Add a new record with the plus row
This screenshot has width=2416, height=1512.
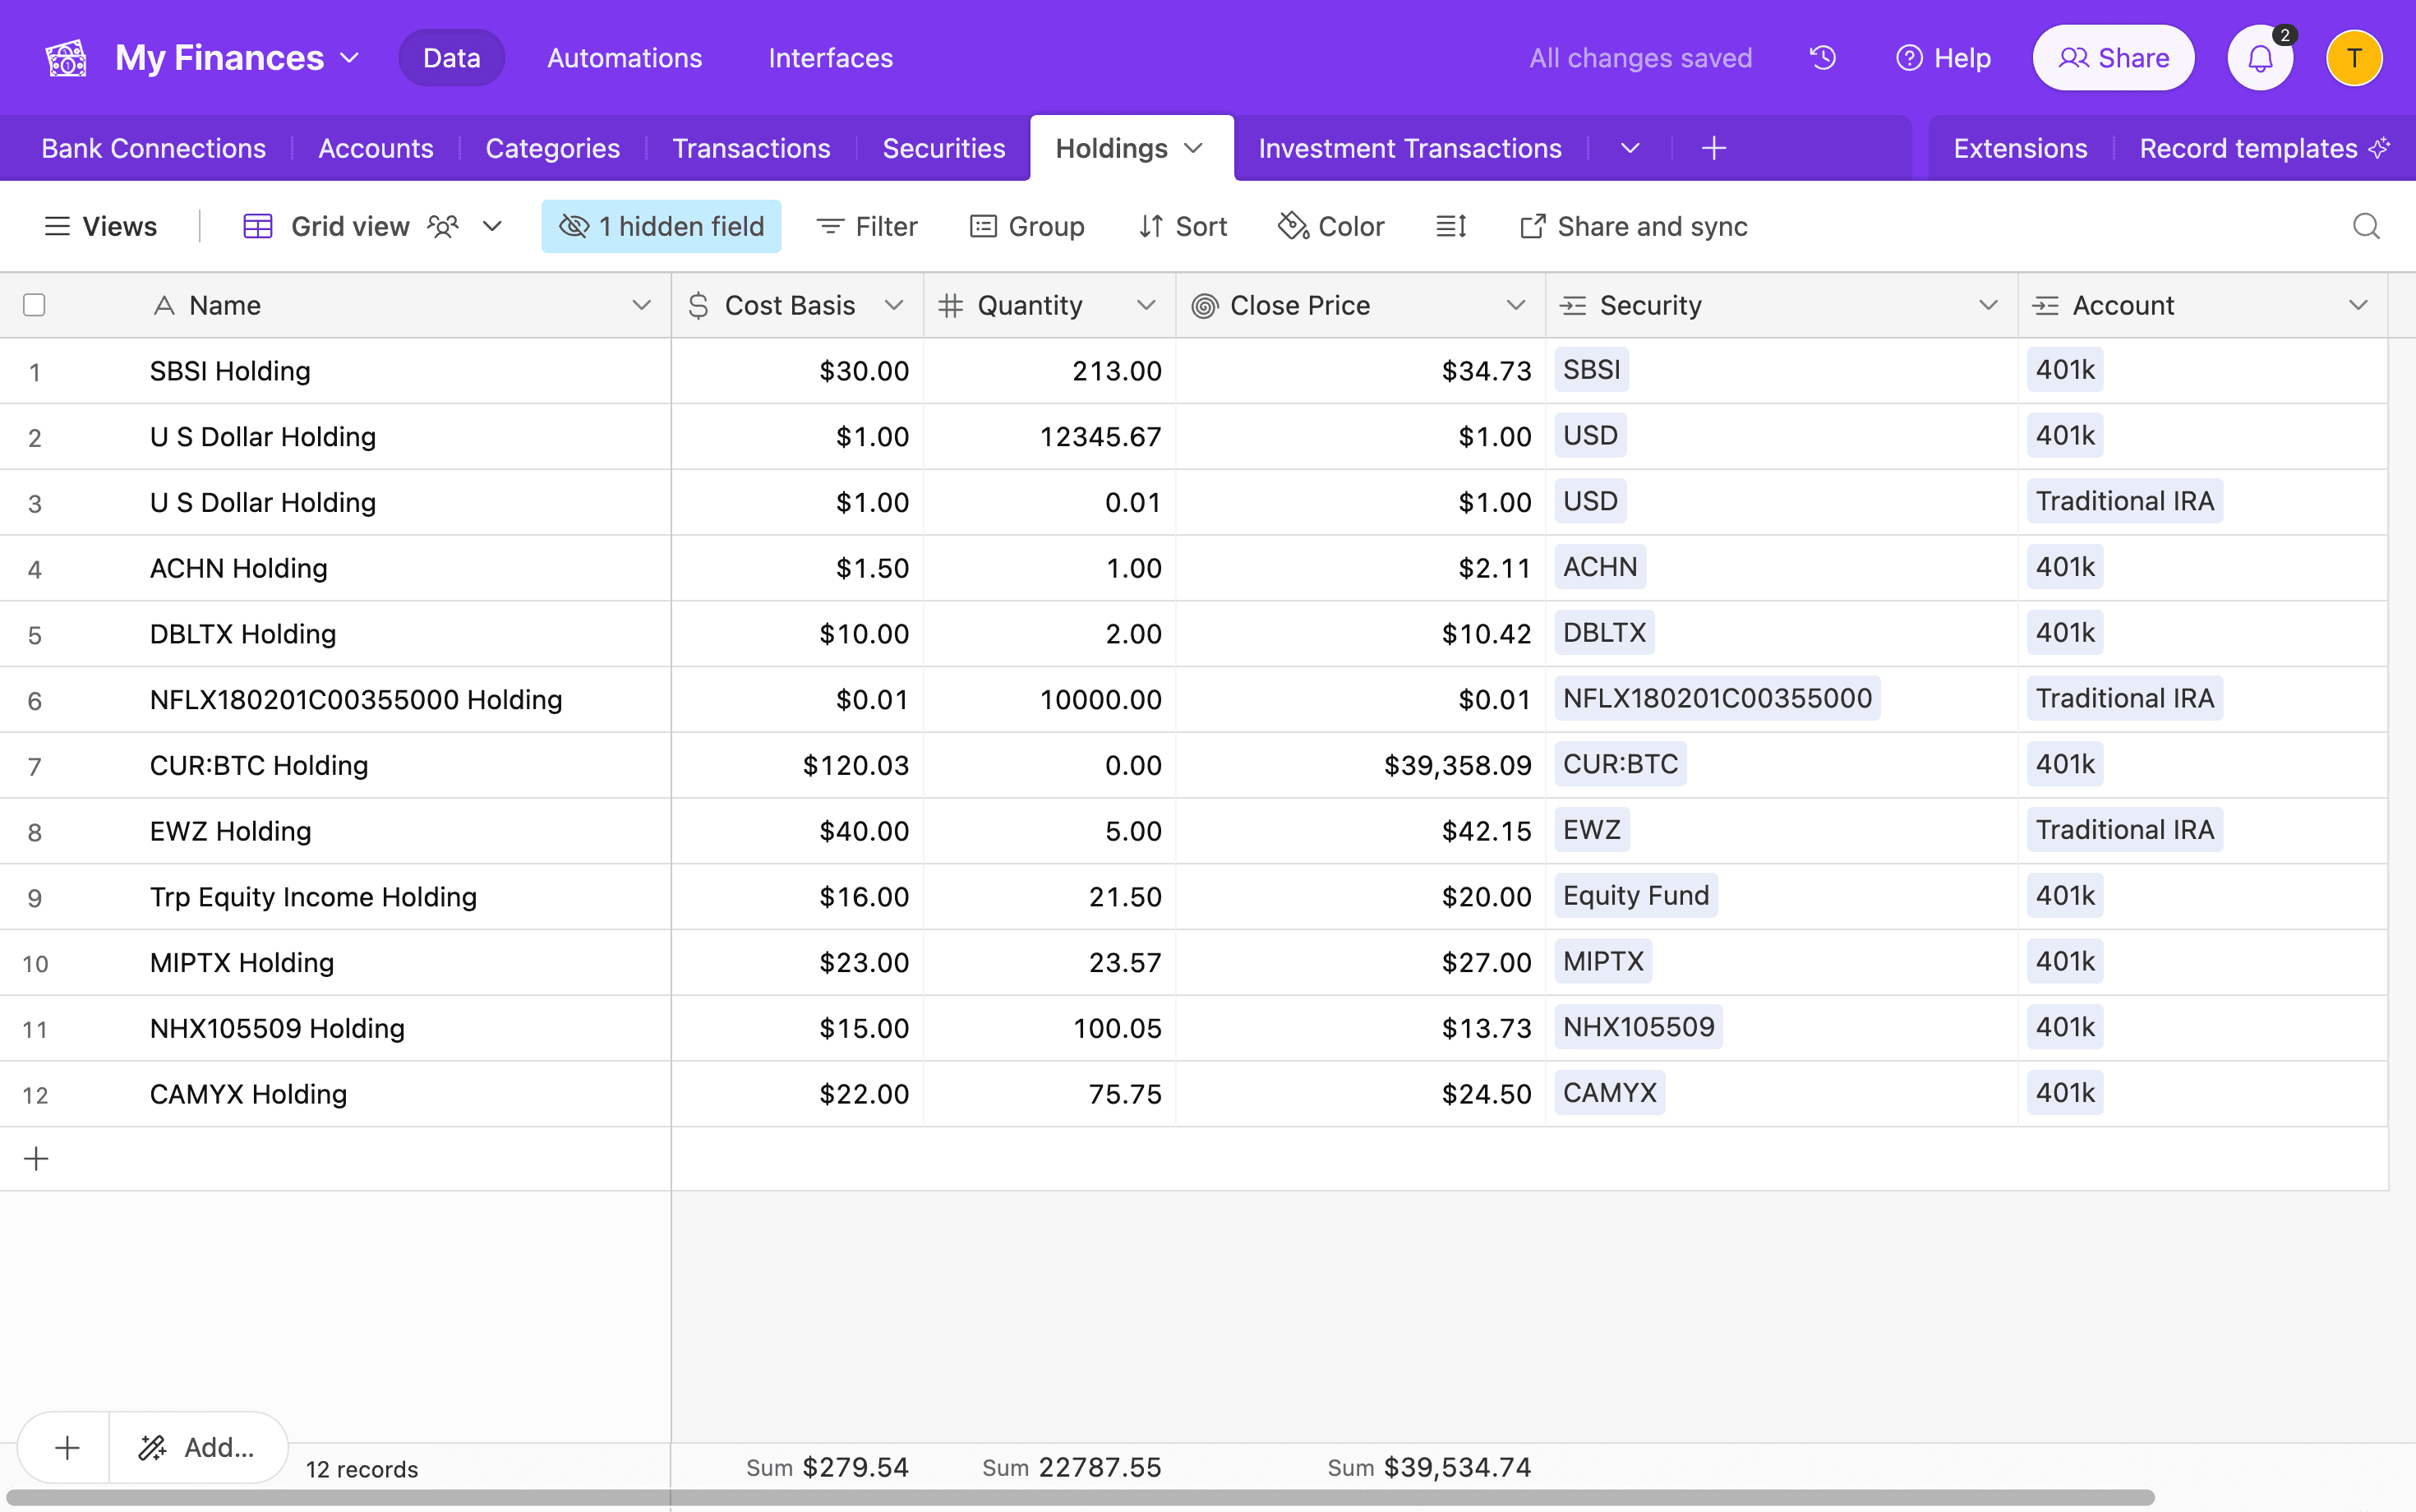tap(35, 1158)
